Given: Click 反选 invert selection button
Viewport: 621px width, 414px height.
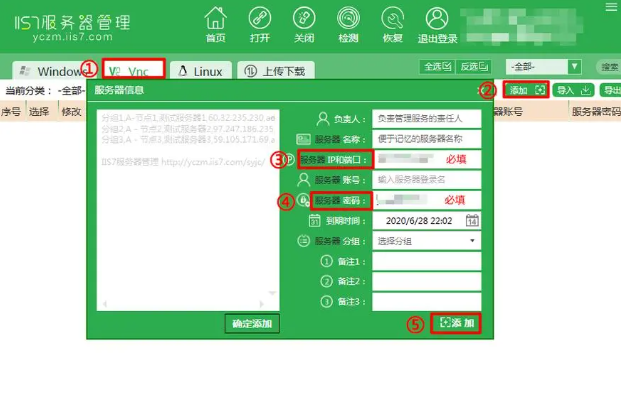Looking at the screenshot, I should point(474,67).
